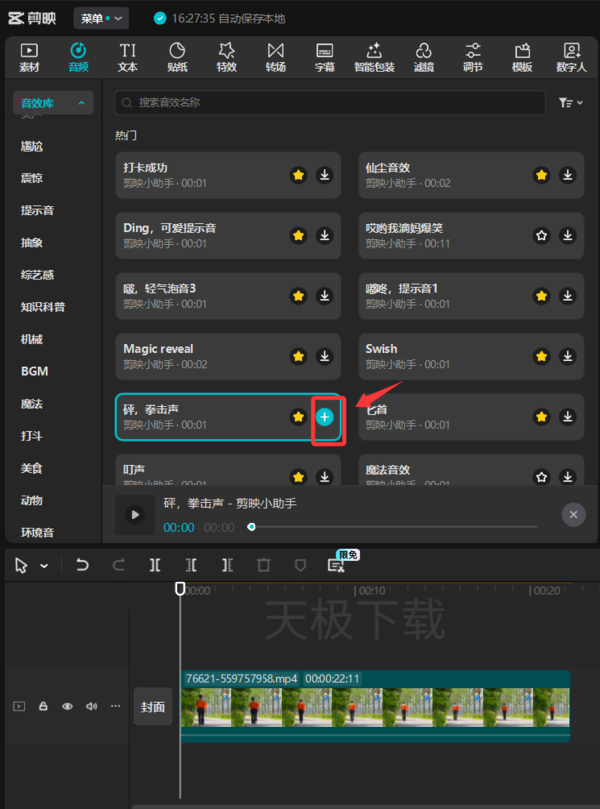The width and height of the screenshot is (600, 809).
Task: Toggle favorite star on Magic reveal
Action: [298, 356]
